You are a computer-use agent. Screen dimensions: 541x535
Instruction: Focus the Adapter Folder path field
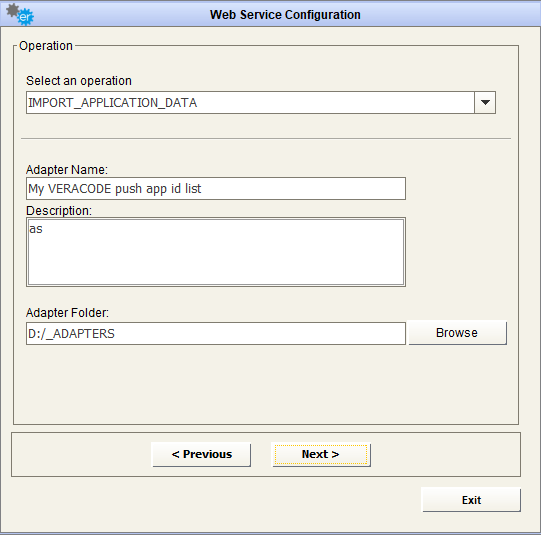click(x=216, y=334)
